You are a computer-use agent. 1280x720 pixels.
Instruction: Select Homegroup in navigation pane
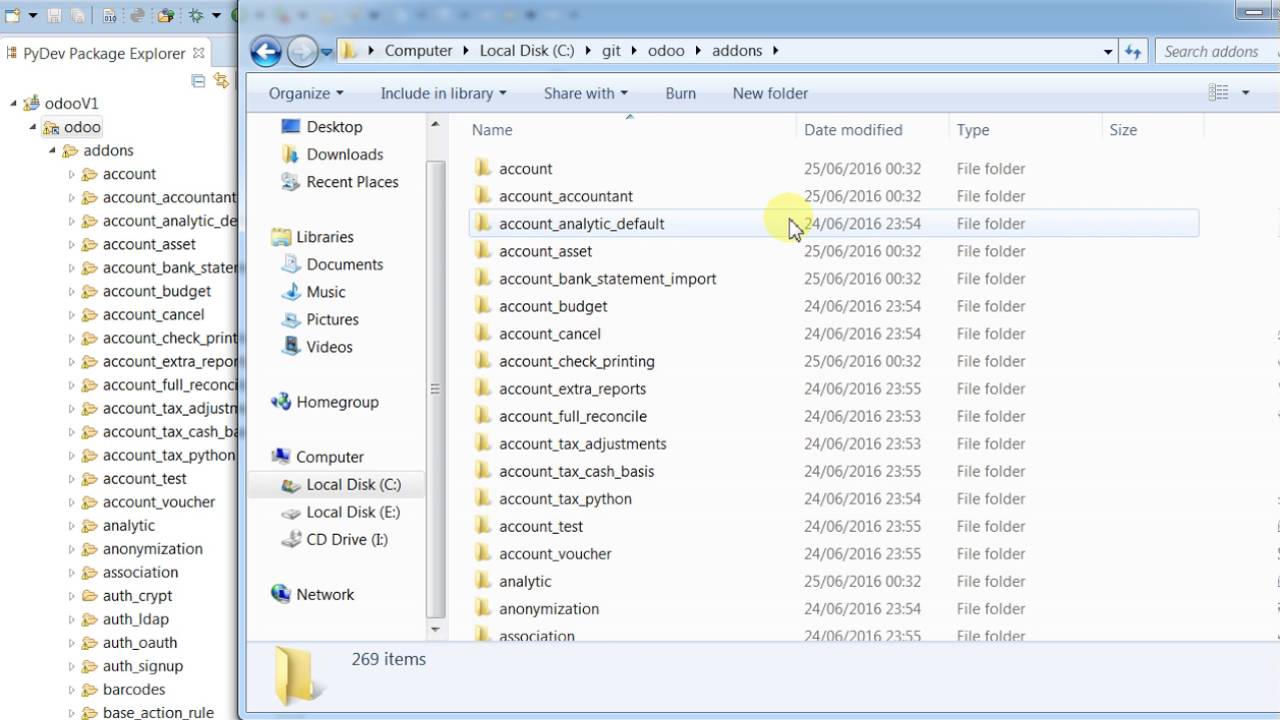pos(325,402)
